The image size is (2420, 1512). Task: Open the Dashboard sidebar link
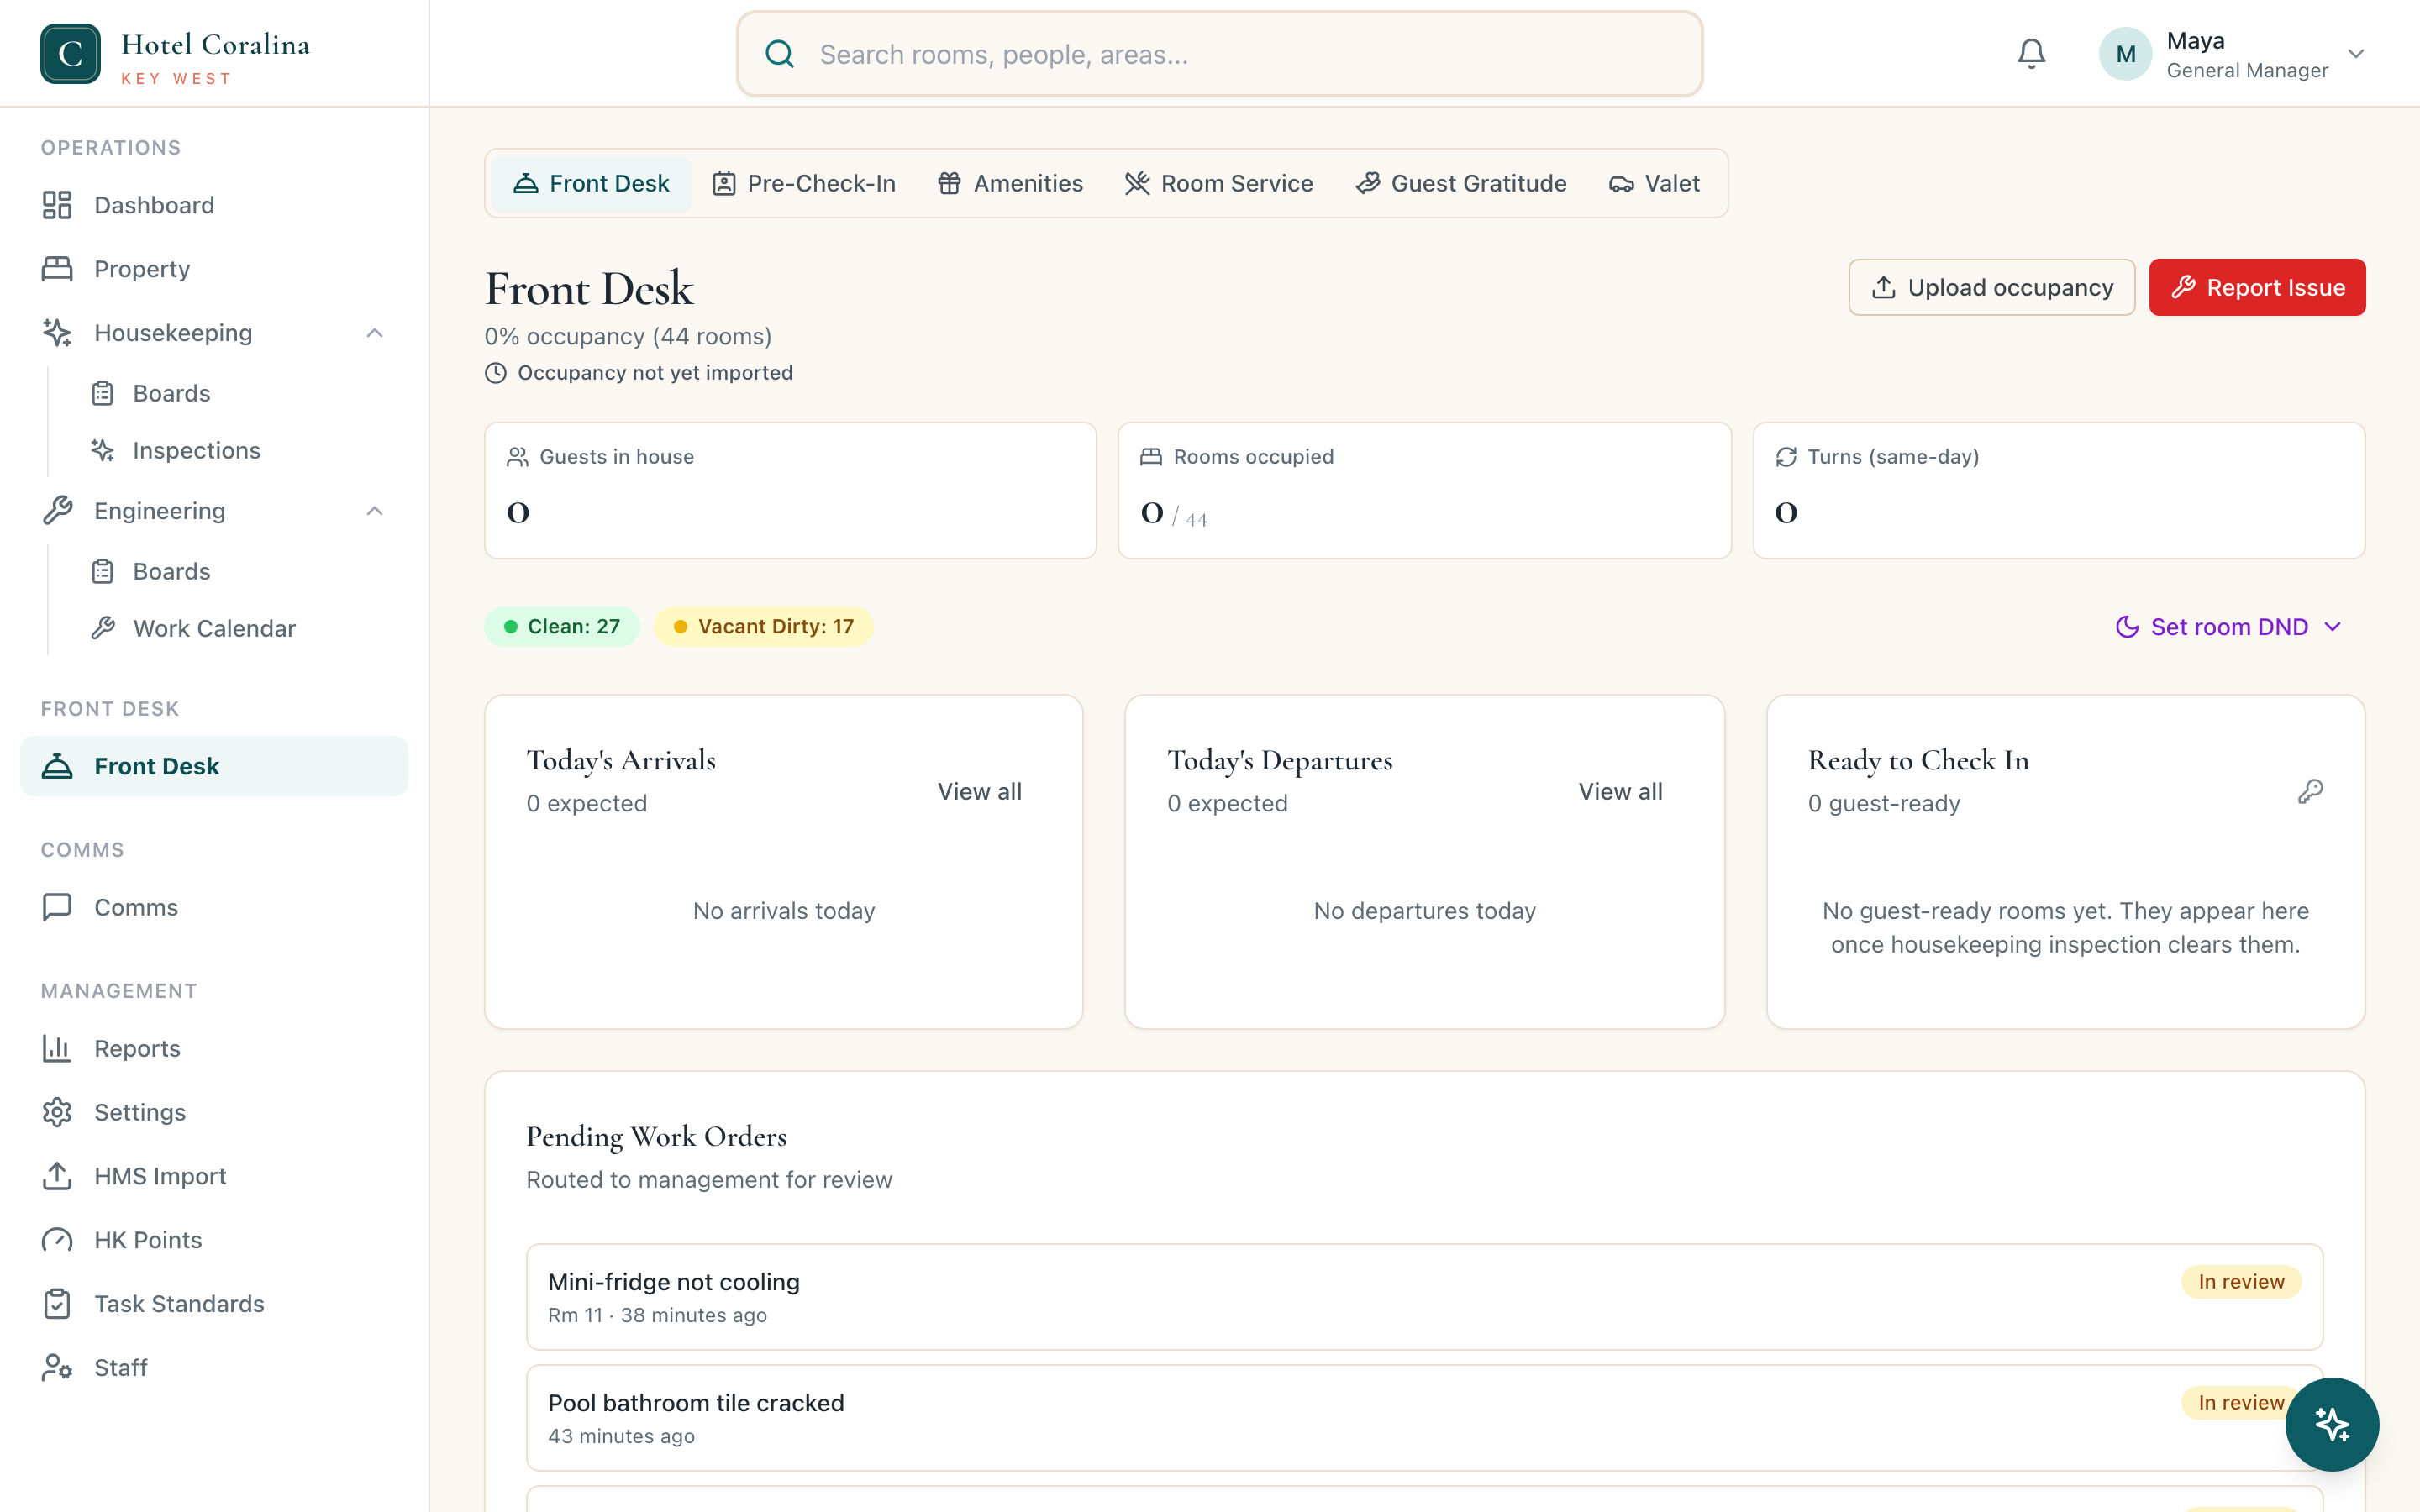pyautogui.click(x=214, y=205)
